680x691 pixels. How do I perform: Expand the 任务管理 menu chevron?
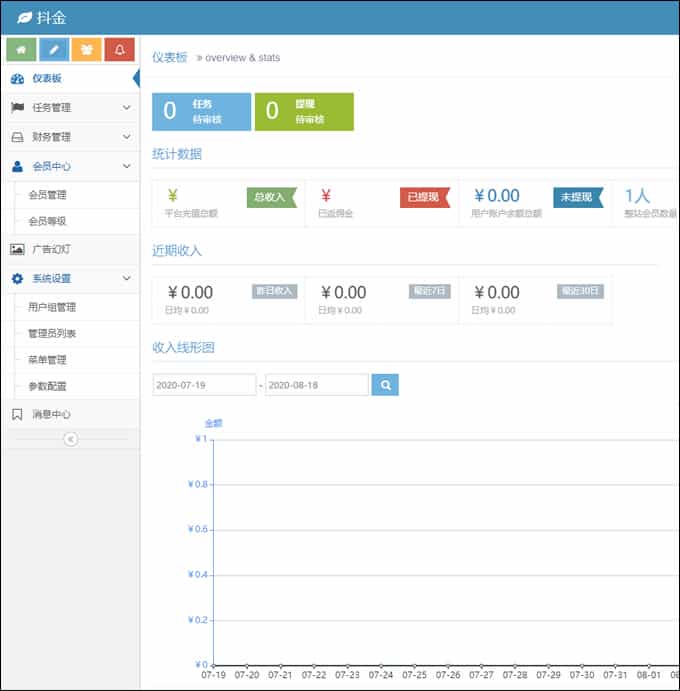click(x=126, y=108)
